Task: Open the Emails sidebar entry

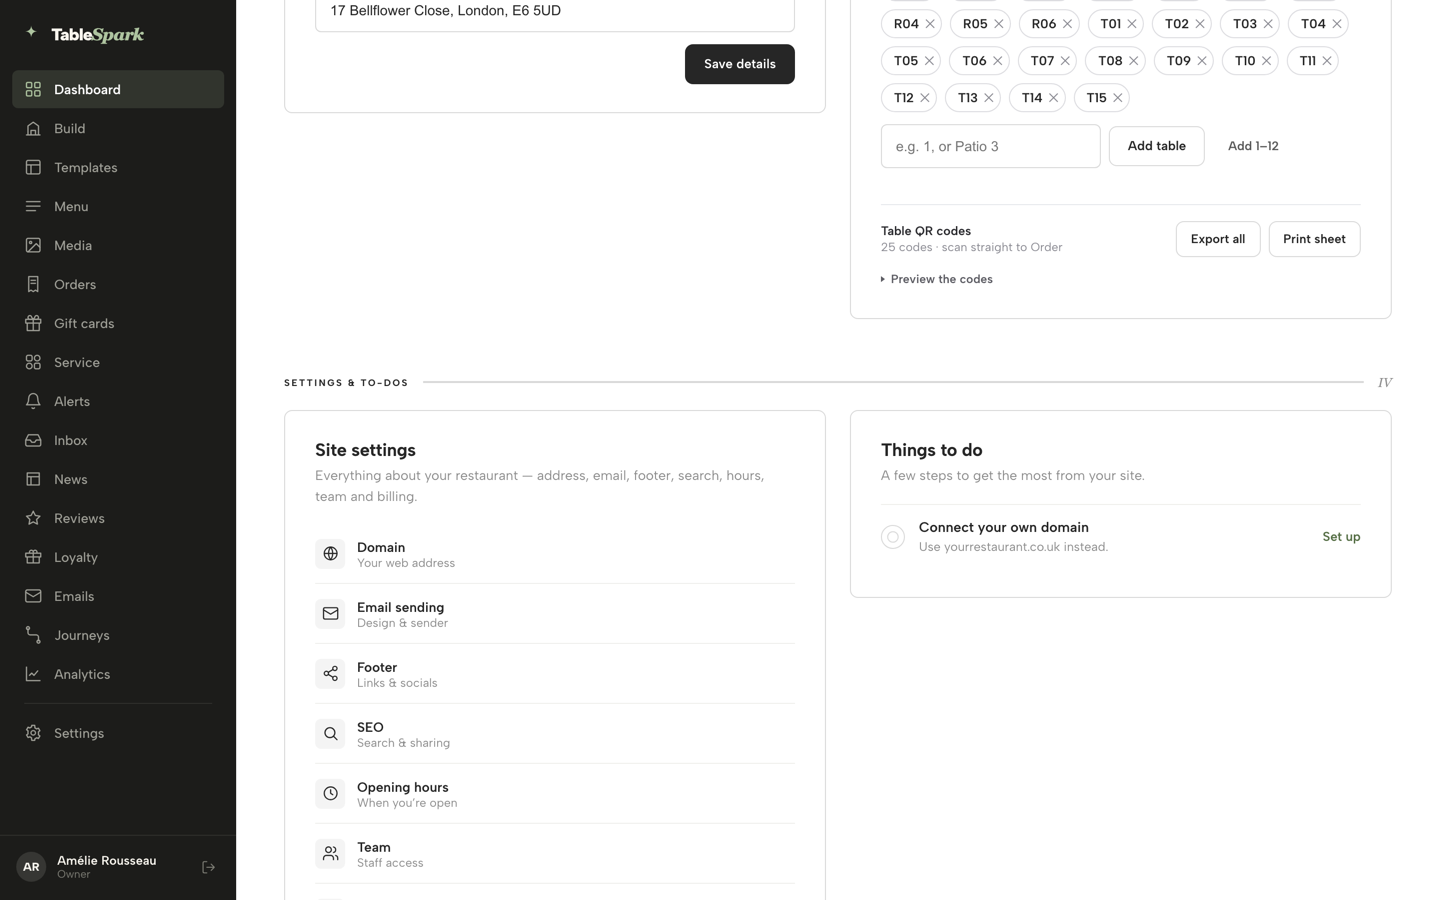Action: point(118,596)
